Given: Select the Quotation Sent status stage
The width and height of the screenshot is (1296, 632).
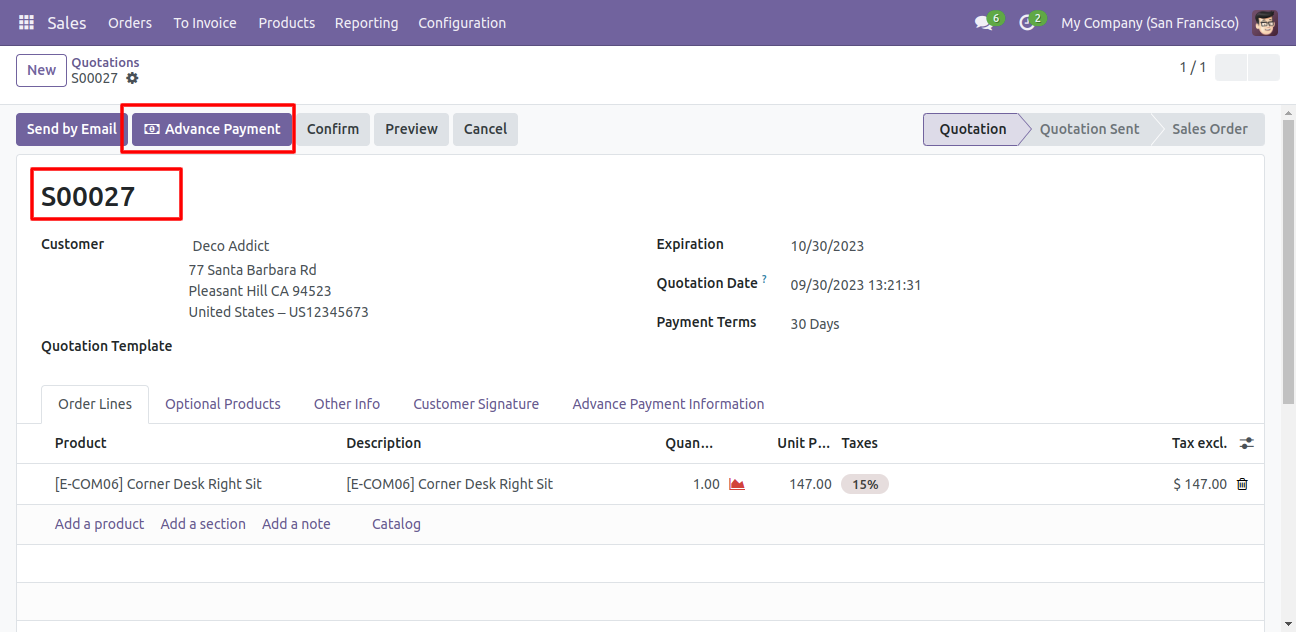Looking at the screenshot, I should pos(1089,129).
